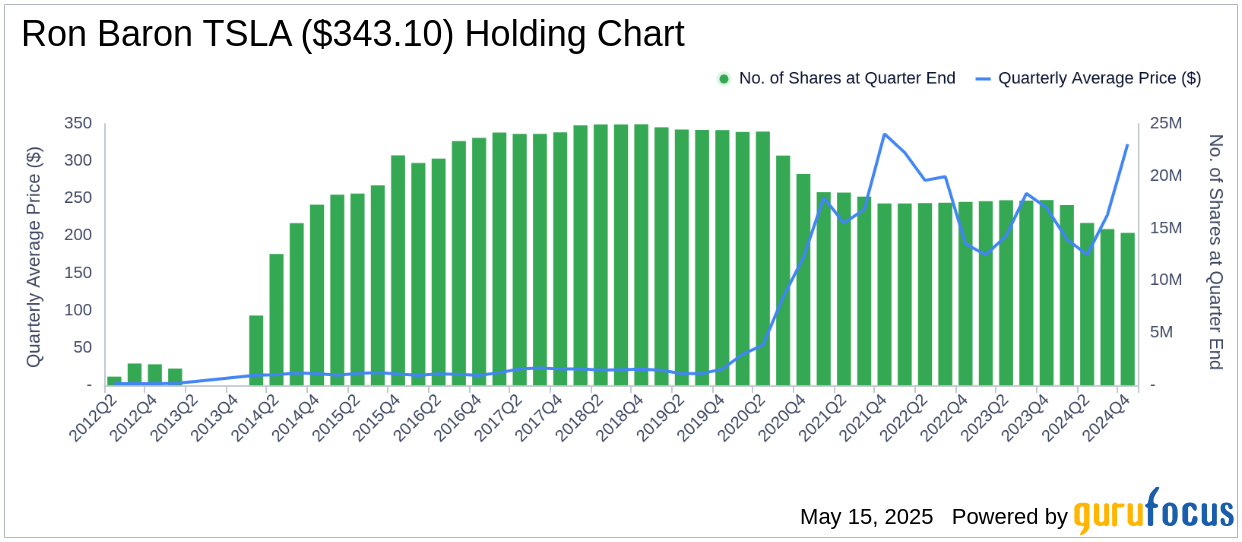Click the '300' tick on price axis
1242x542 pixels.
(x=78, y=160)
